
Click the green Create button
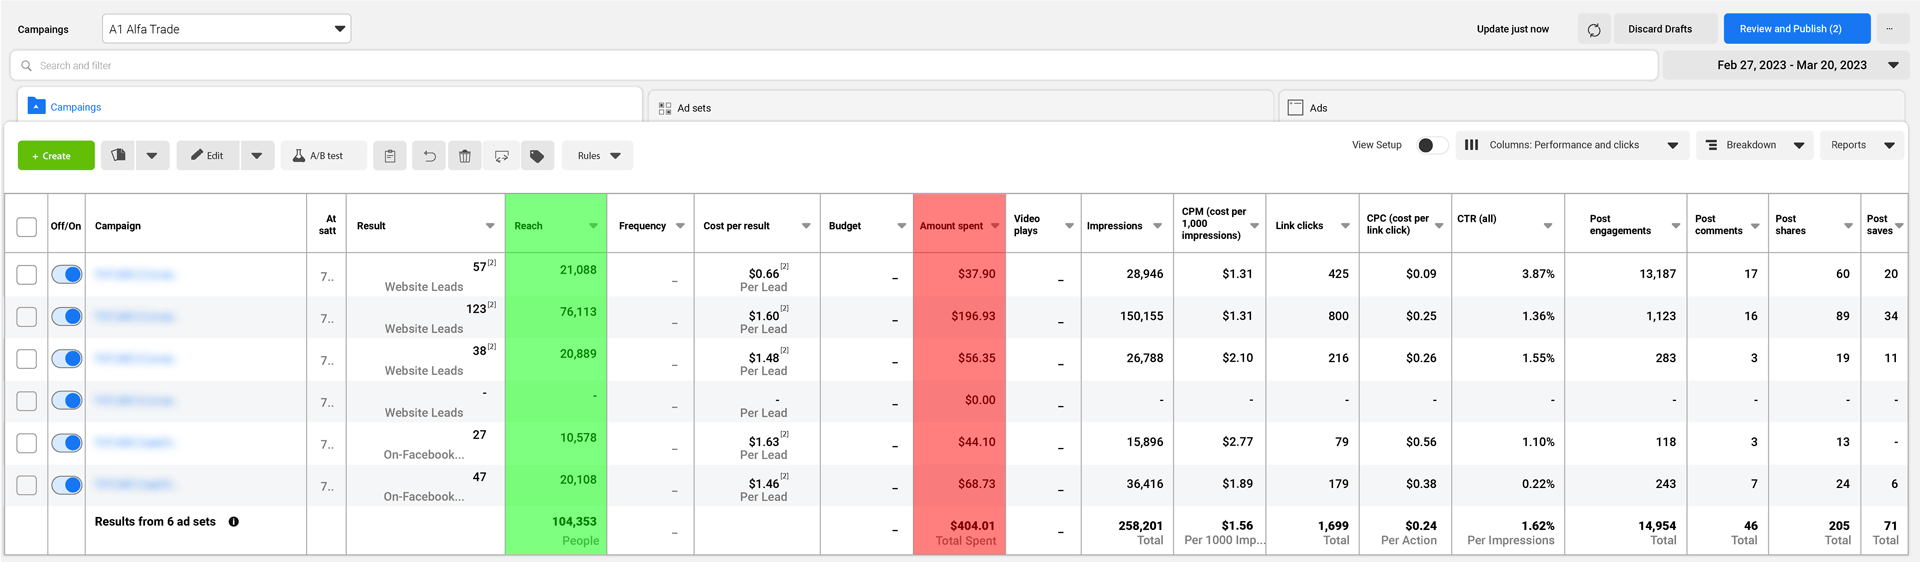pyautogui.click(x=56, y=156)
